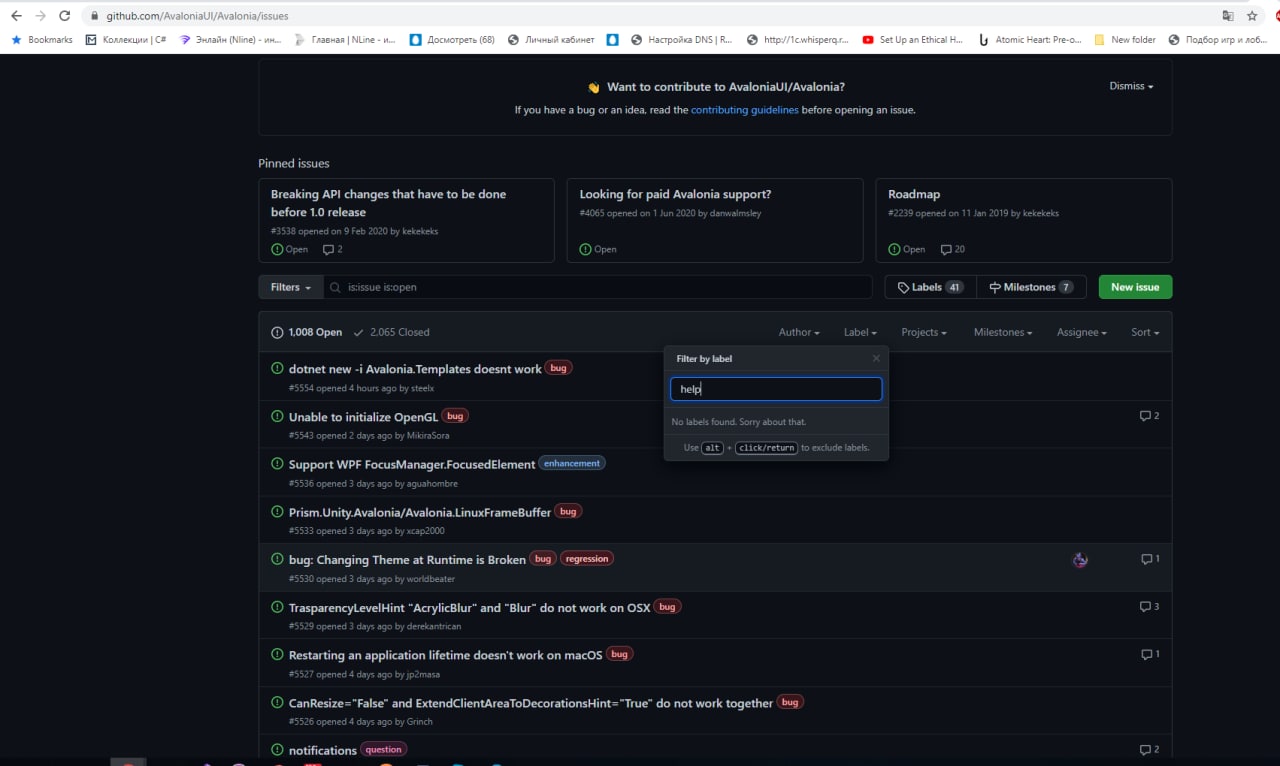Expand the Author filter dropdown
This screenshot has width=1280, height=766.
pyautogui.click(x=799, y=332)
